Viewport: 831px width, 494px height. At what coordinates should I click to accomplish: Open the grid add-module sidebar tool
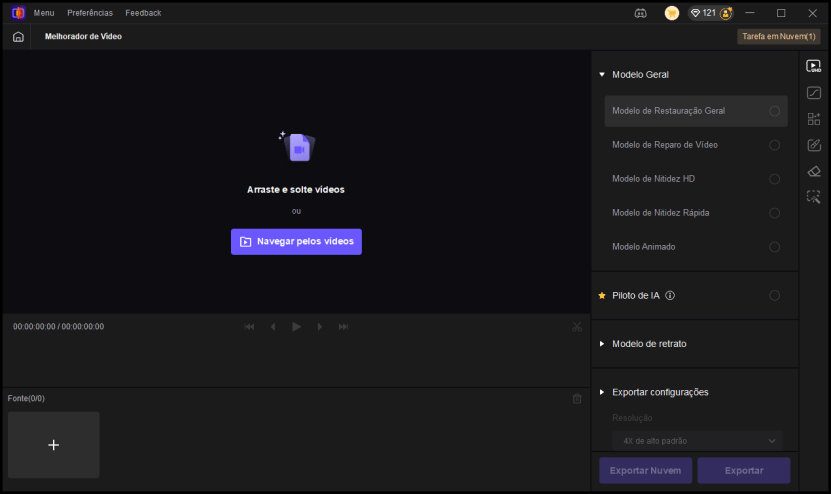(x=814, y=119)
